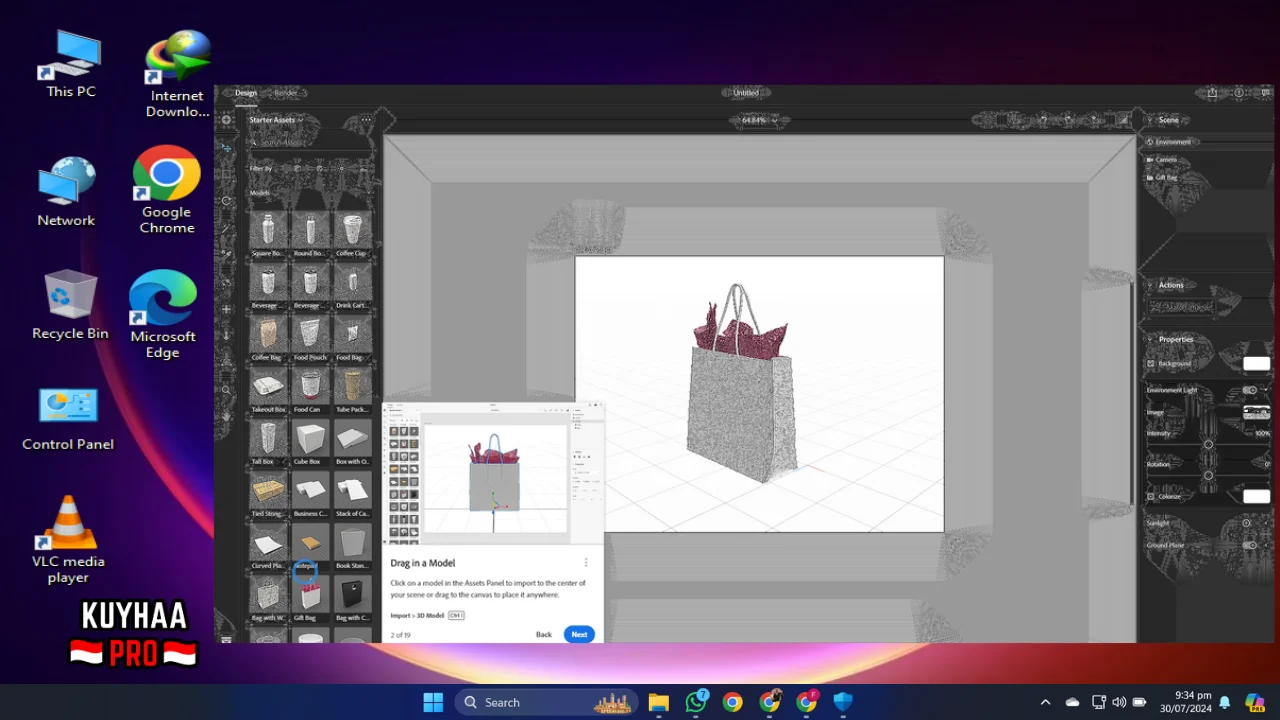Select the Zoom magnifier tool
This screenshot has height=720, width=1280.
[228, 390]
